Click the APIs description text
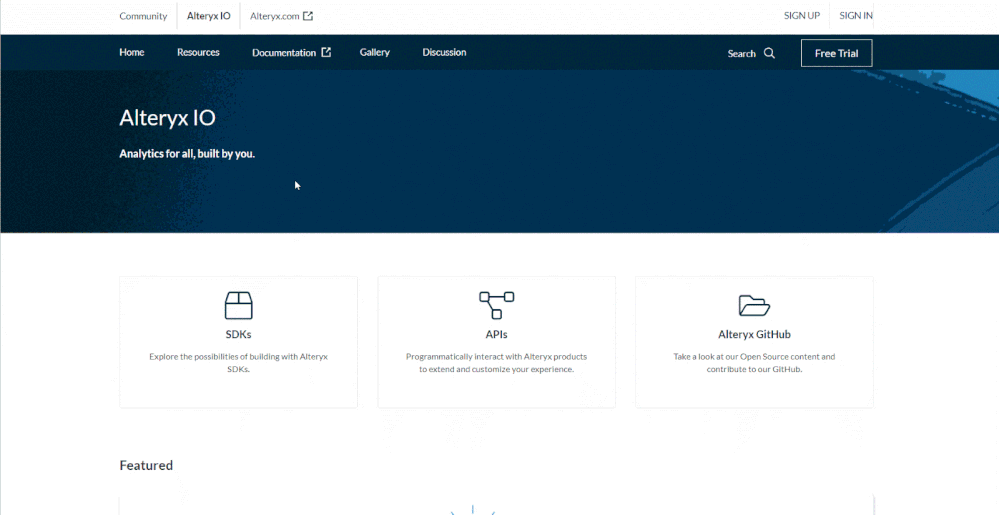This screenshot has height=515, width=999. click(496, 363)
